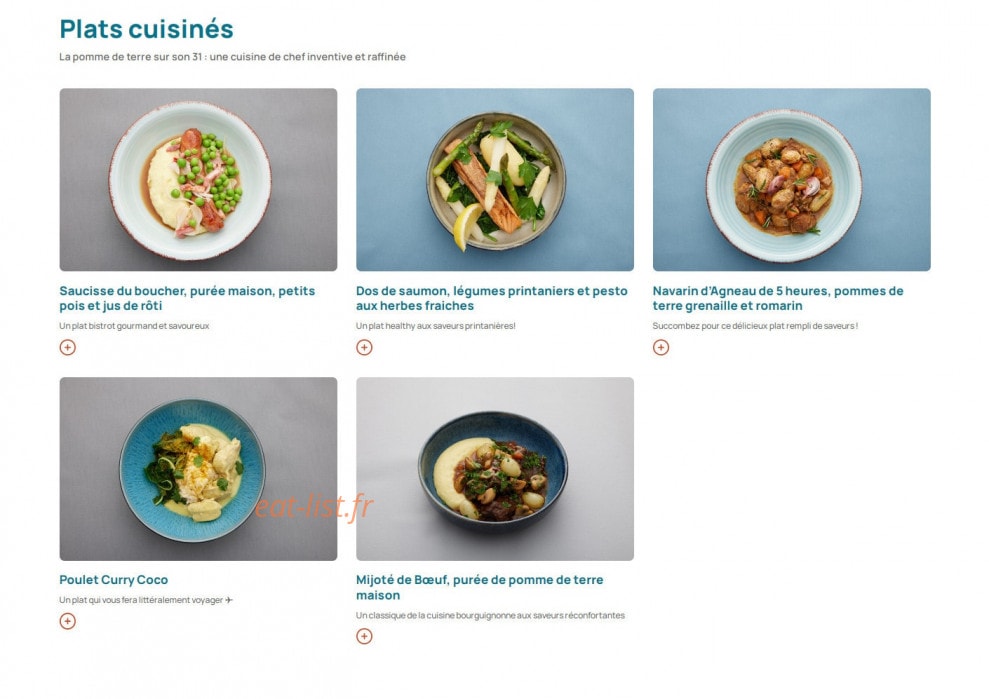Click plus icon under Mijoté de Bœuf
The height and width of the screenshot is (699, 989).
[x=364, y=637]
